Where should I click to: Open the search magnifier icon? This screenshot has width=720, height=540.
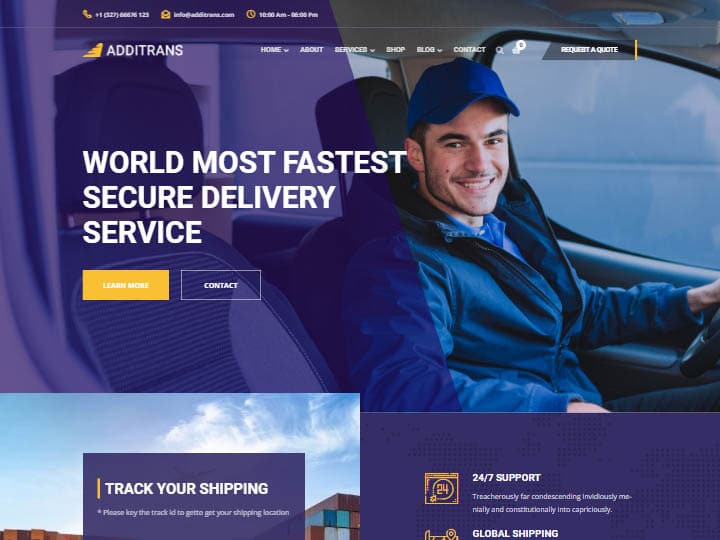(500, 50)
